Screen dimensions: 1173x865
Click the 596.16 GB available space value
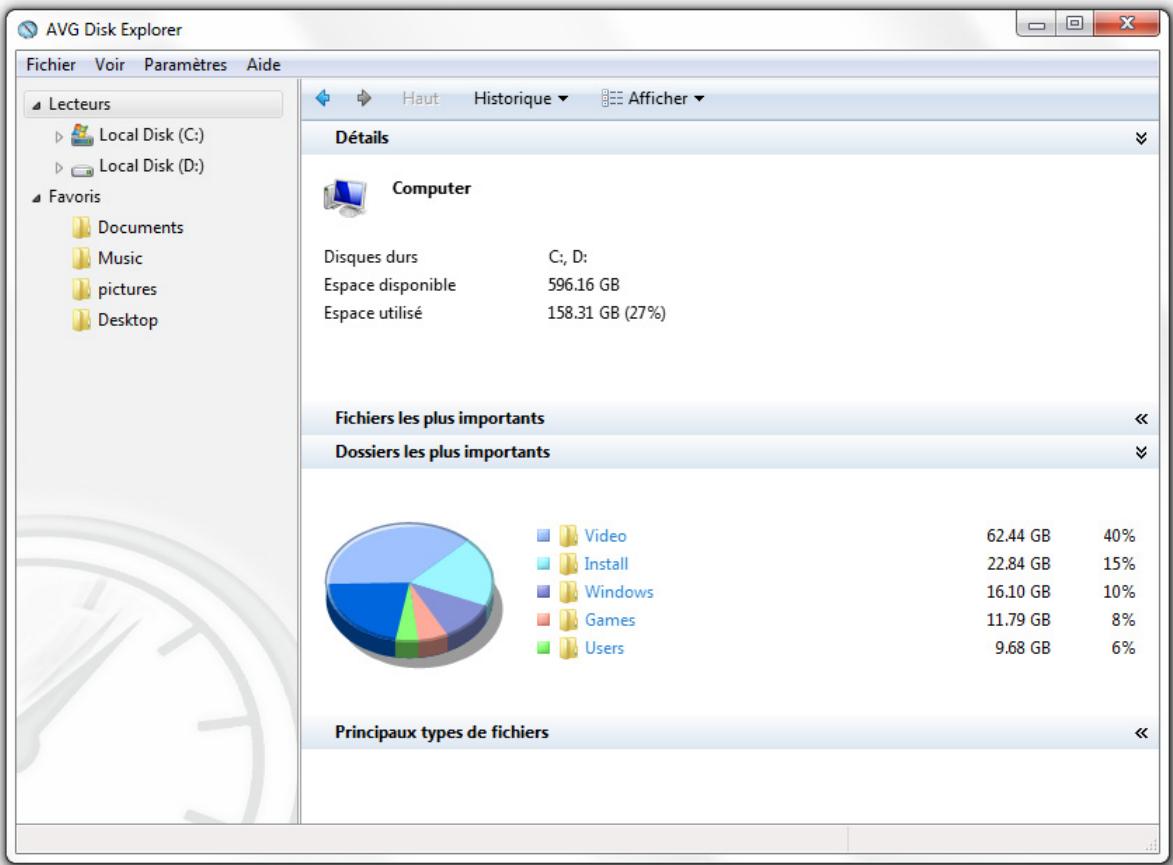pos(584,285)
